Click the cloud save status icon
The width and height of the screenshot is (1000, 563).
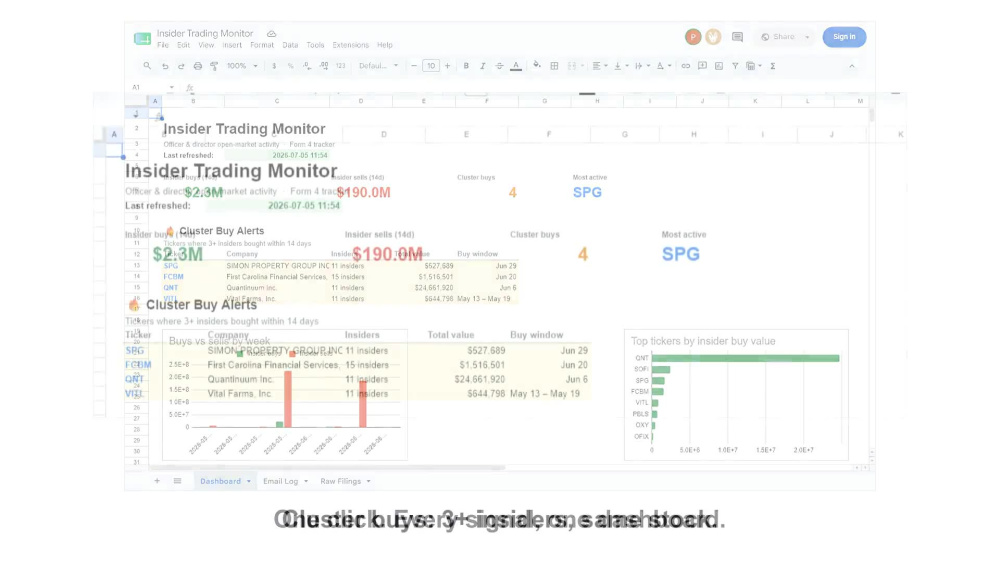tap(272, 33)
